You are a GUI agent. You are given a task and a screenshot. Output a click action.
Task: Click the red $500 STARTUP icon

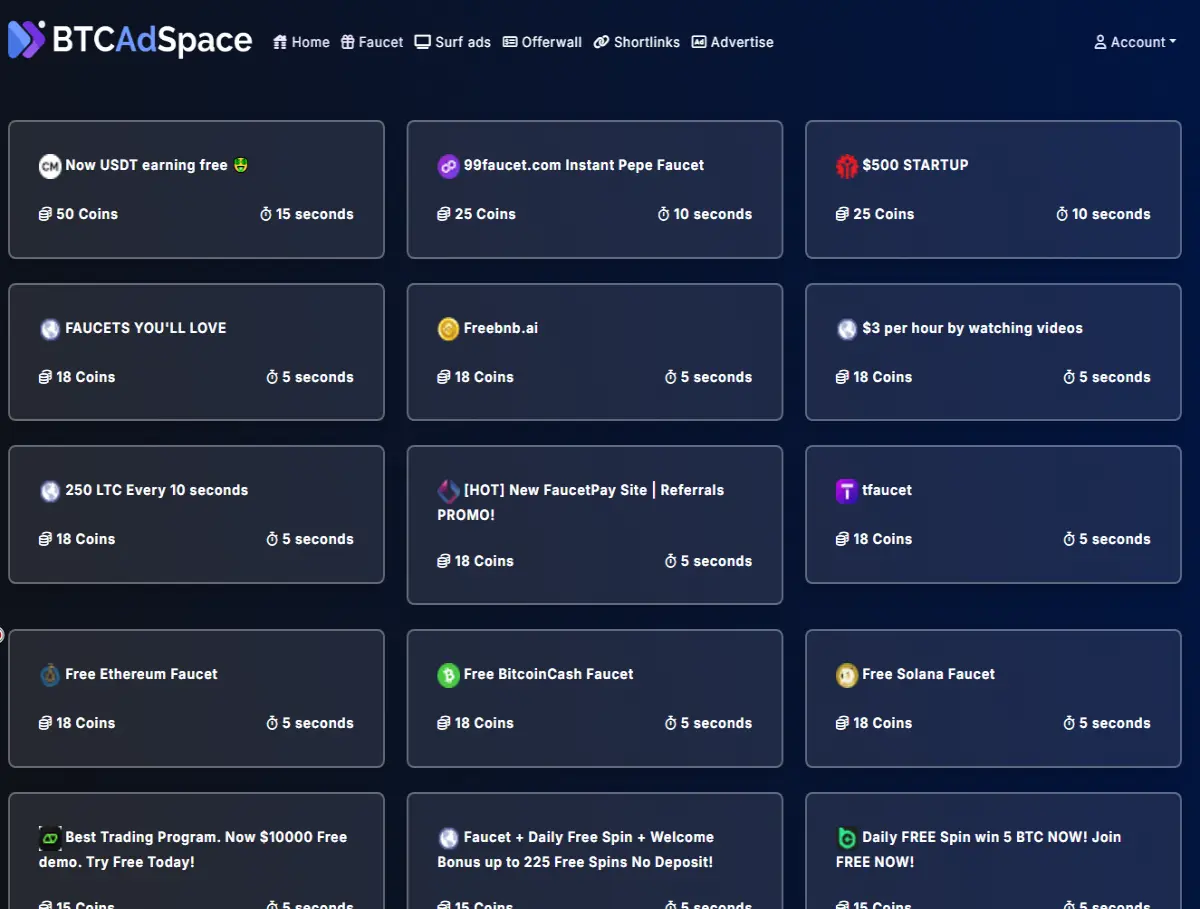[847, 166]
